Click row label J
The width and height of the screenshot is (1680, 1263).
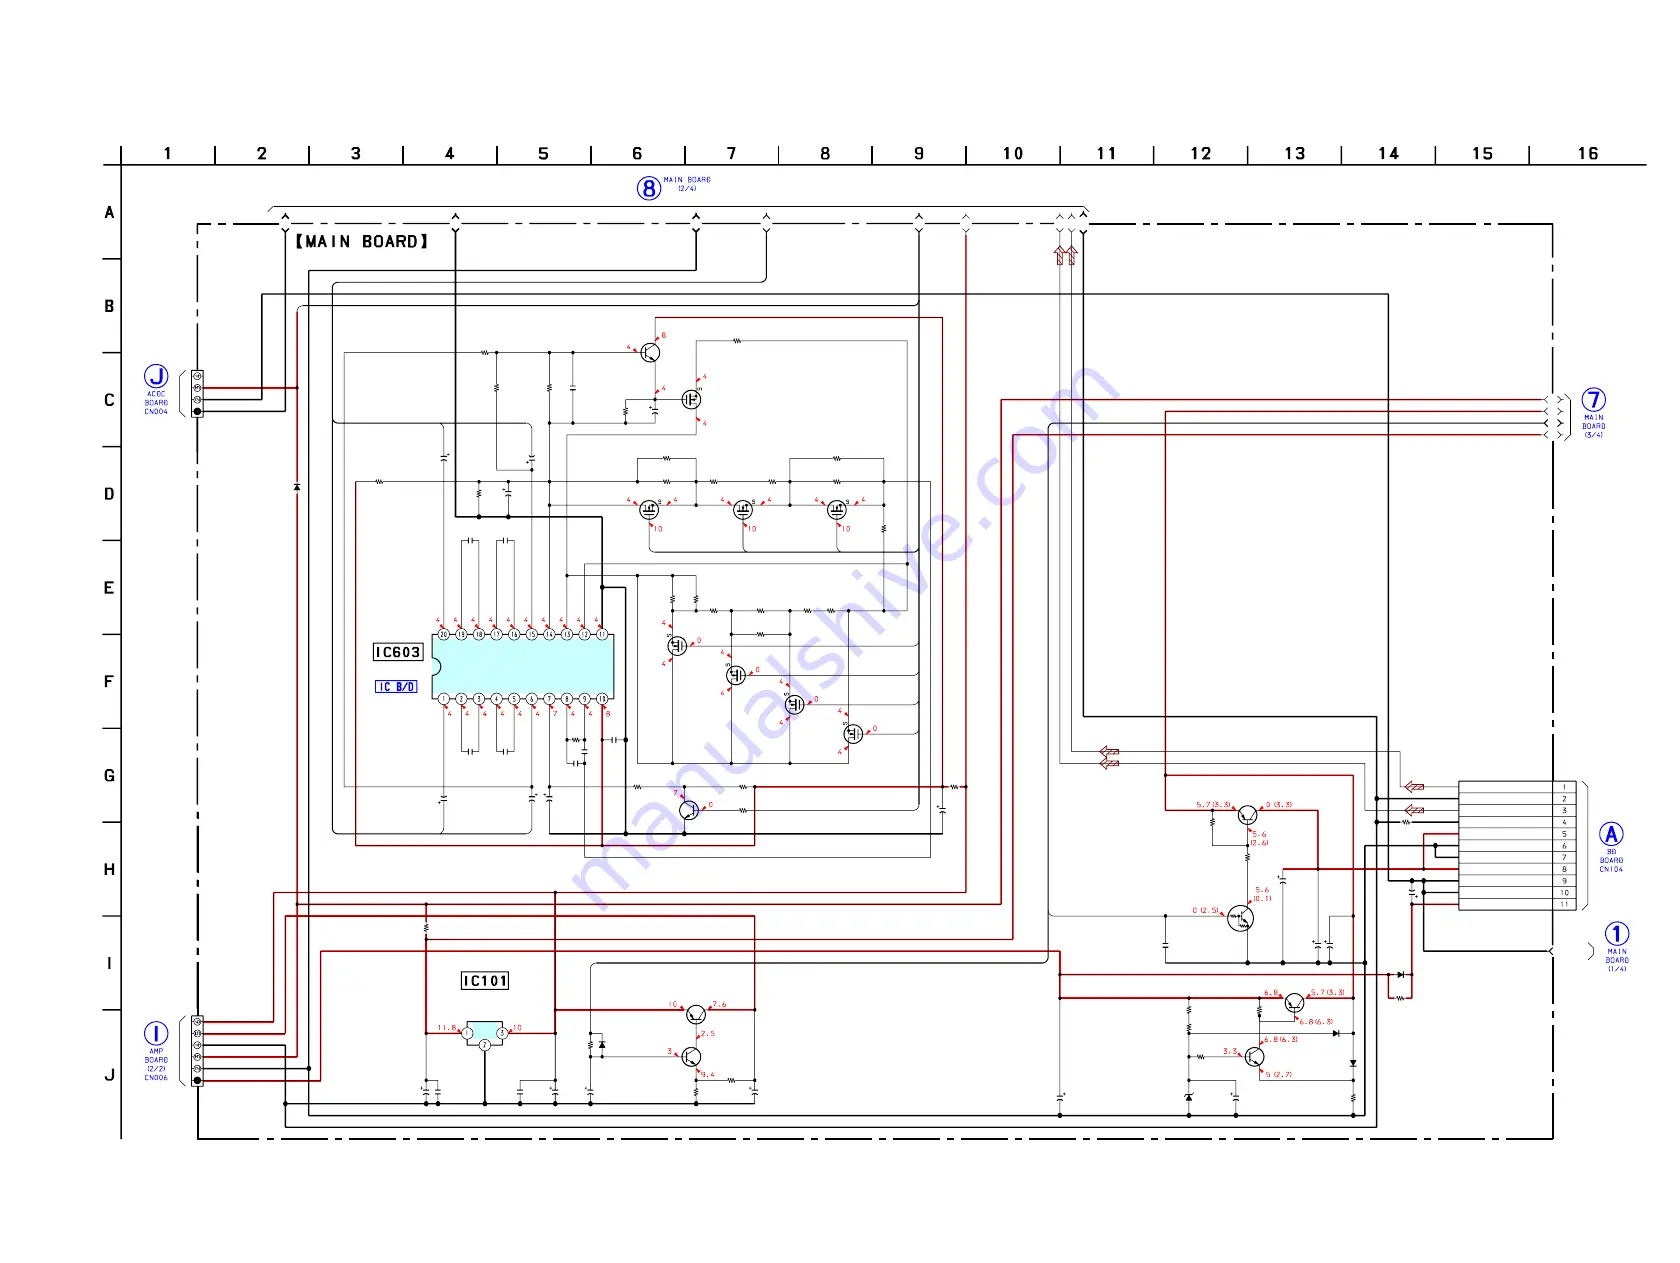pos(109,1076)
